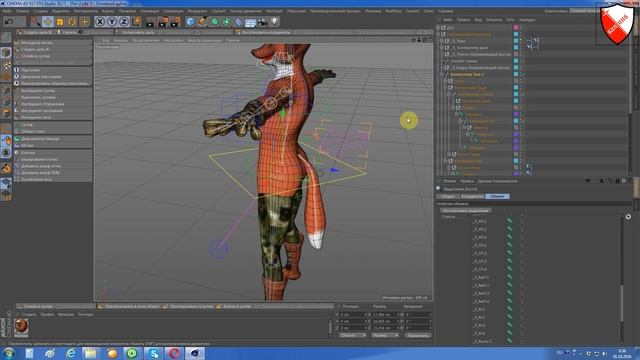Collapse the bold Контроллер Таза row
This screenshot has height=360, width=640.
click(x=442, y=74)
